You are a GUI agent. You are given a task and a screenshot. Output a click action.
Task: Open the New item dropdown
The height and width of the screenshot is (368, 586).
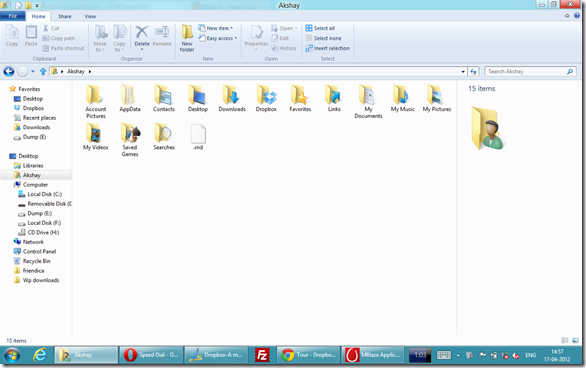pos(216,28)
